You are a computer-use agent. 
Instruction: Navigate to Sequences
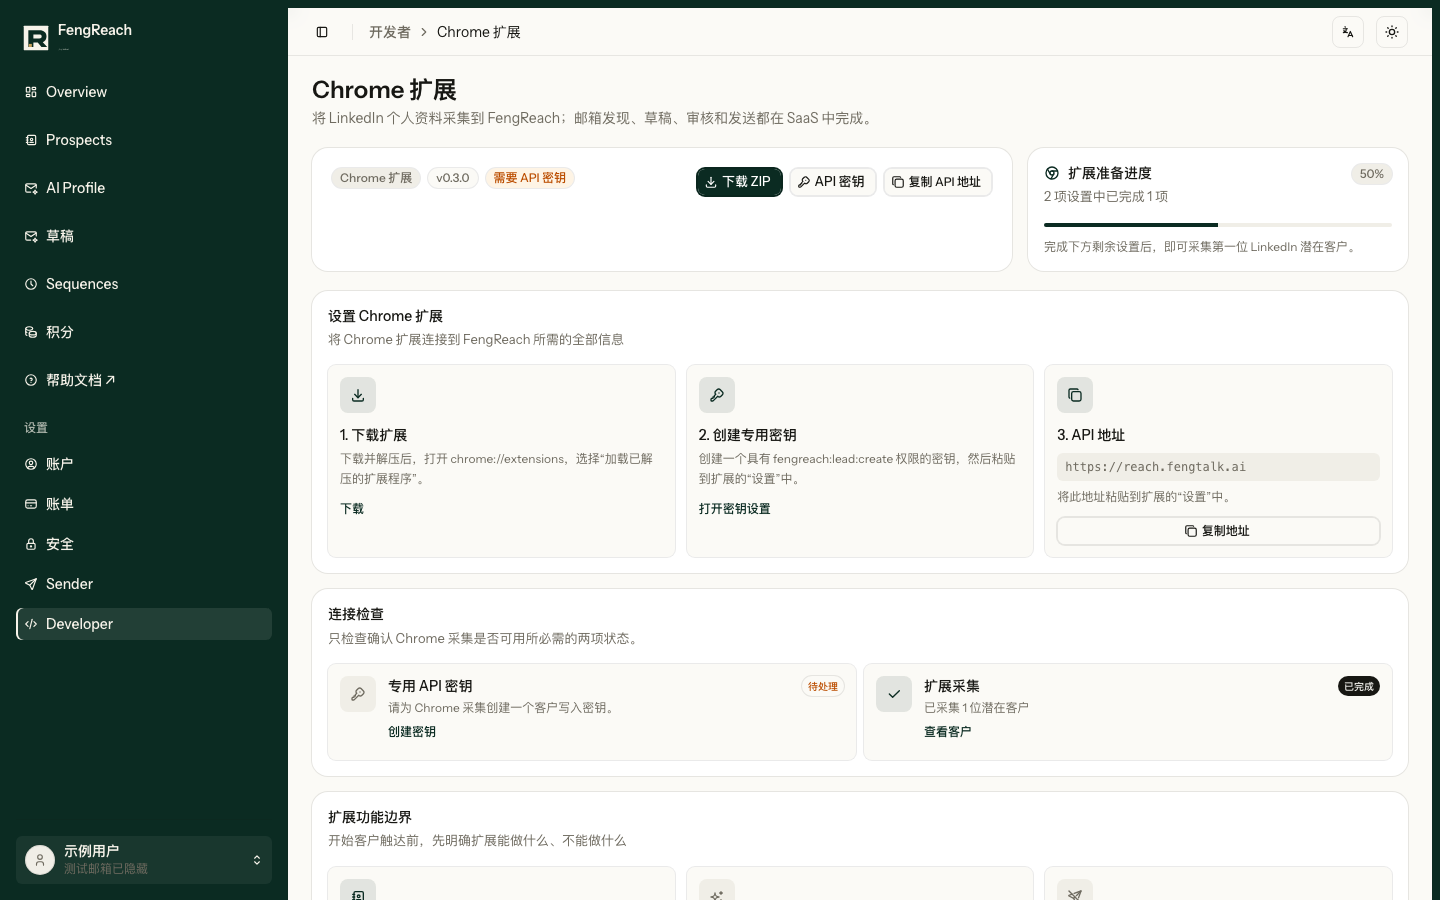144,284
